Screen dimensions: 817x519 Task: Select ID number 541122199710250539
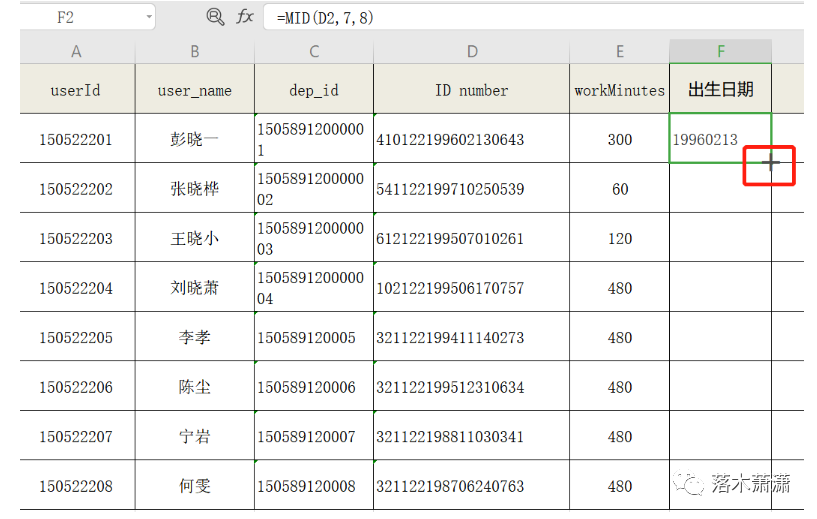(472, 188)
